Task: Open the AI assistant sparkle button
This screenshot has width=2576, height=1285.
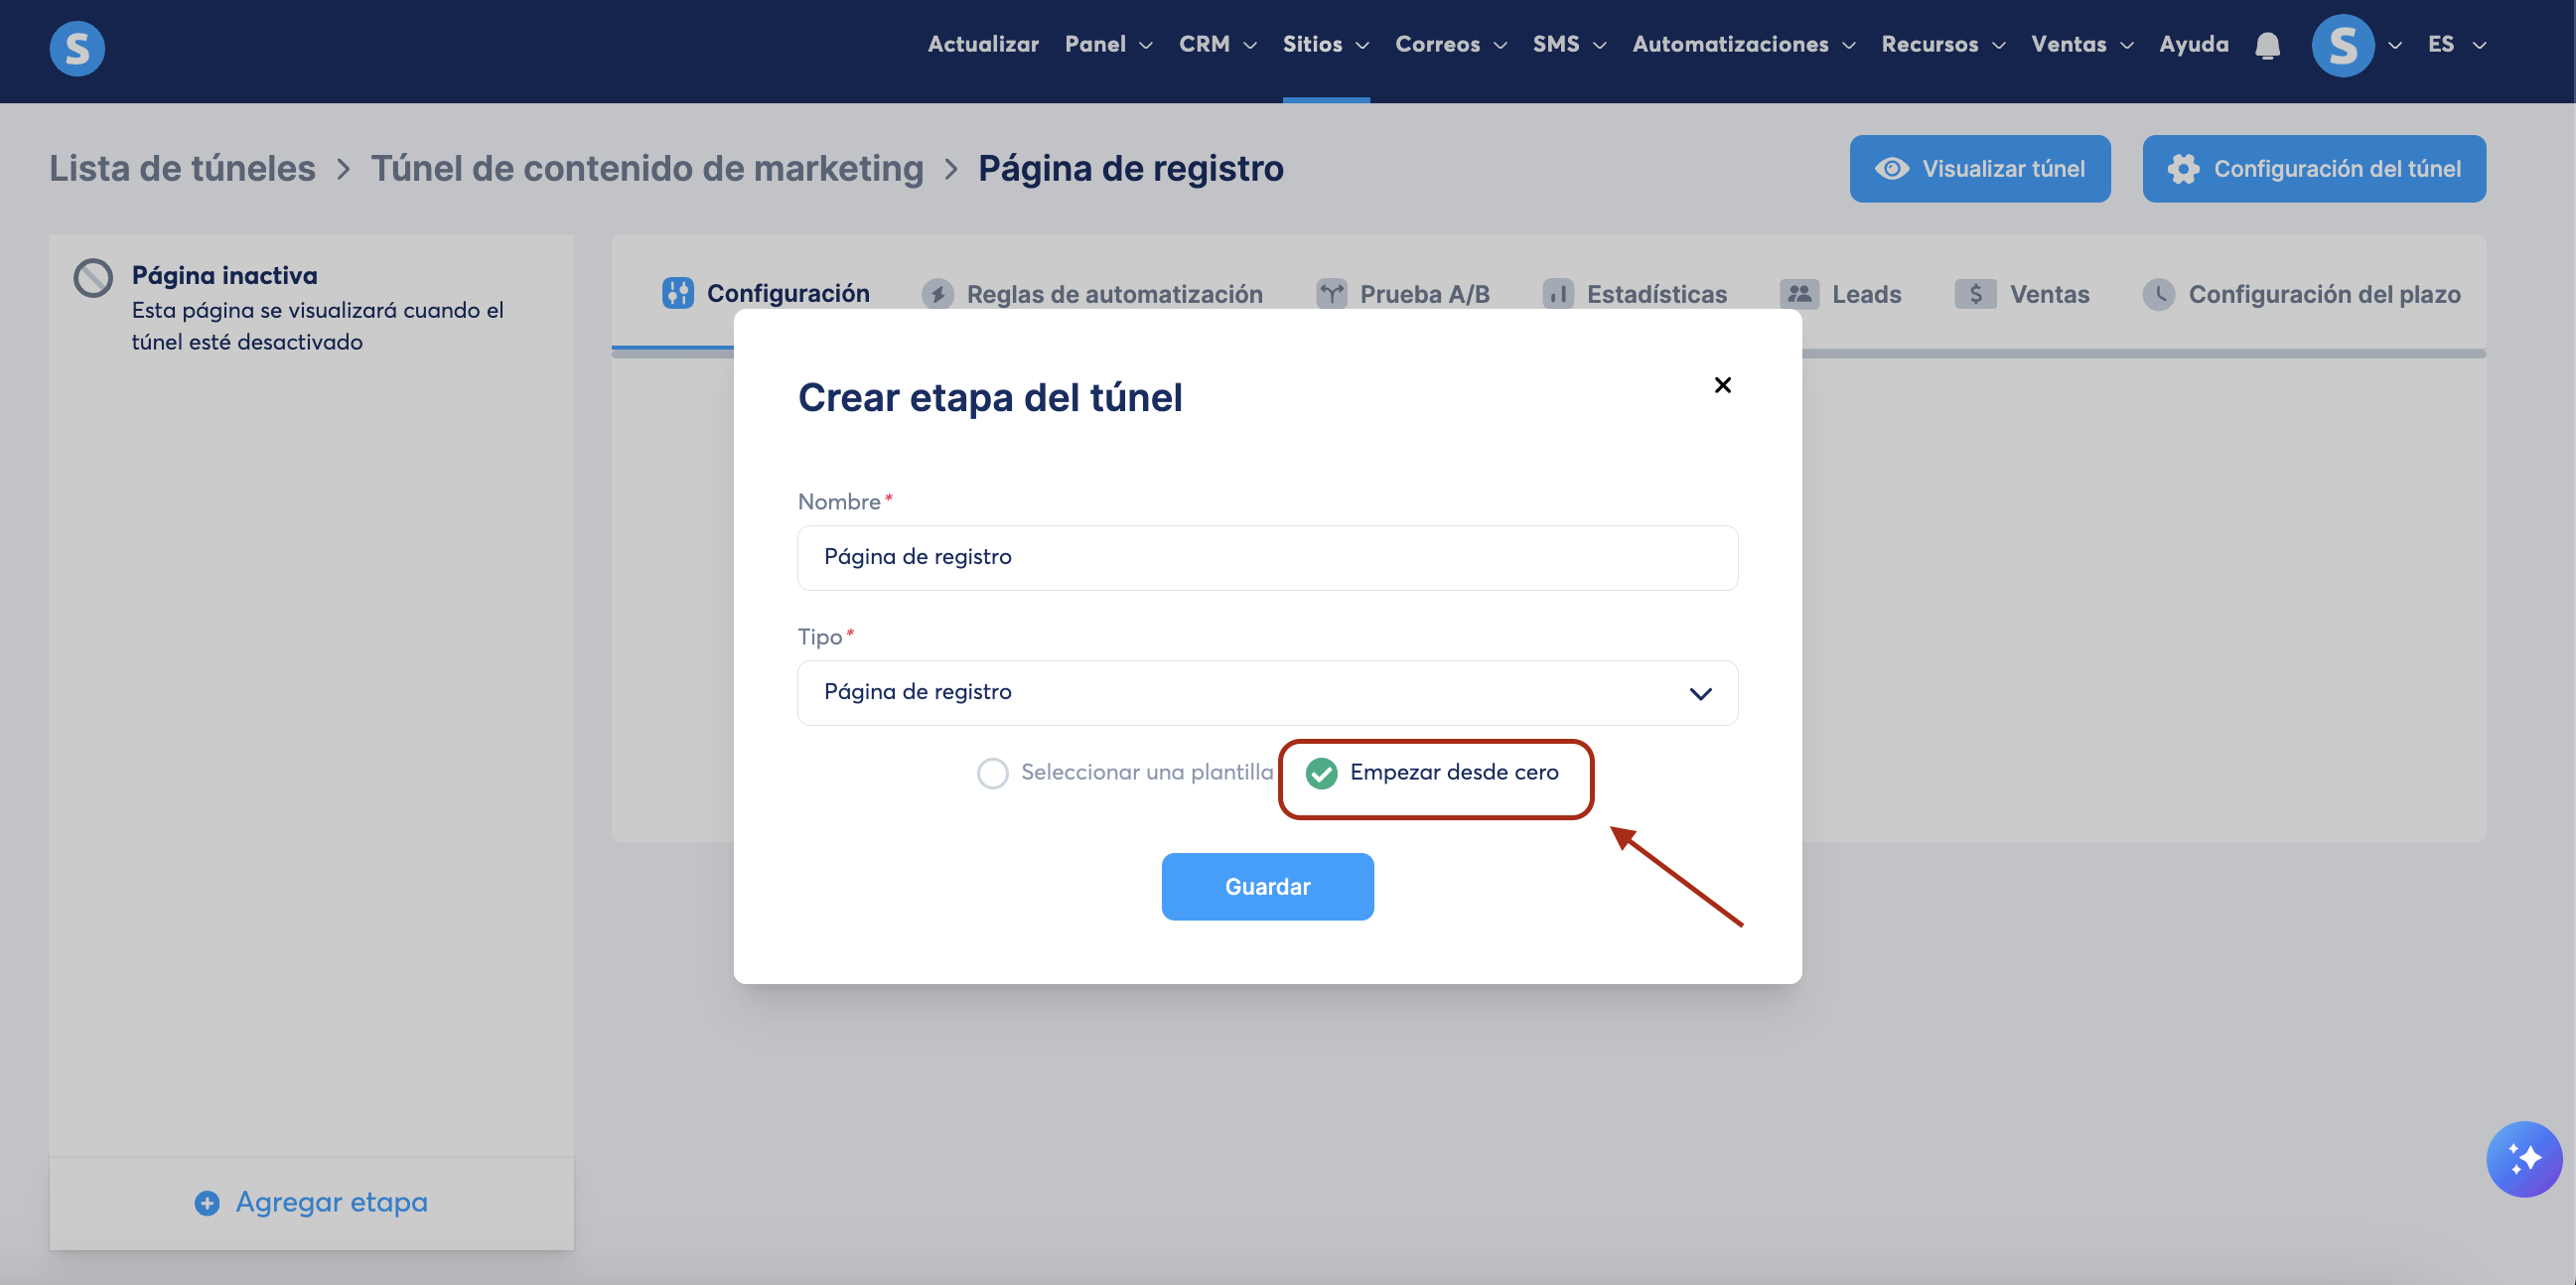Action: (2523, 1158)
